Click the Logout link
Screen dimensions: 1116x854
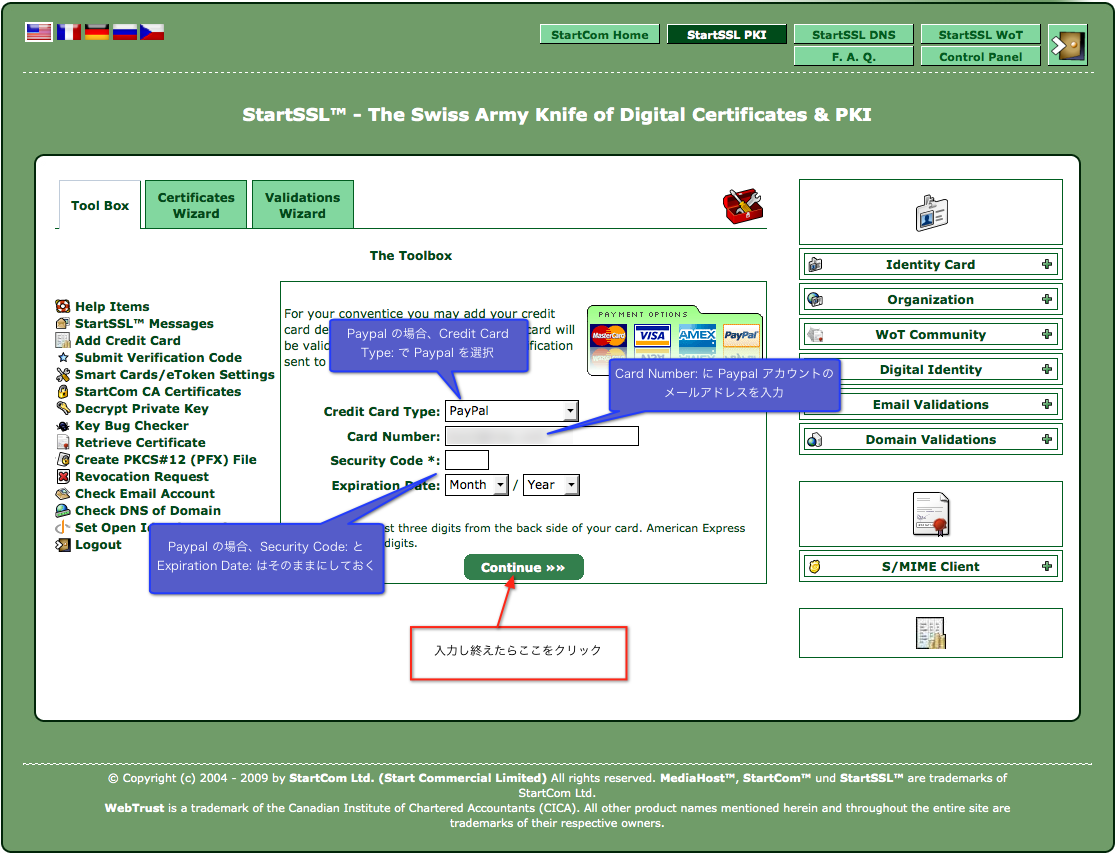[98, 545]
